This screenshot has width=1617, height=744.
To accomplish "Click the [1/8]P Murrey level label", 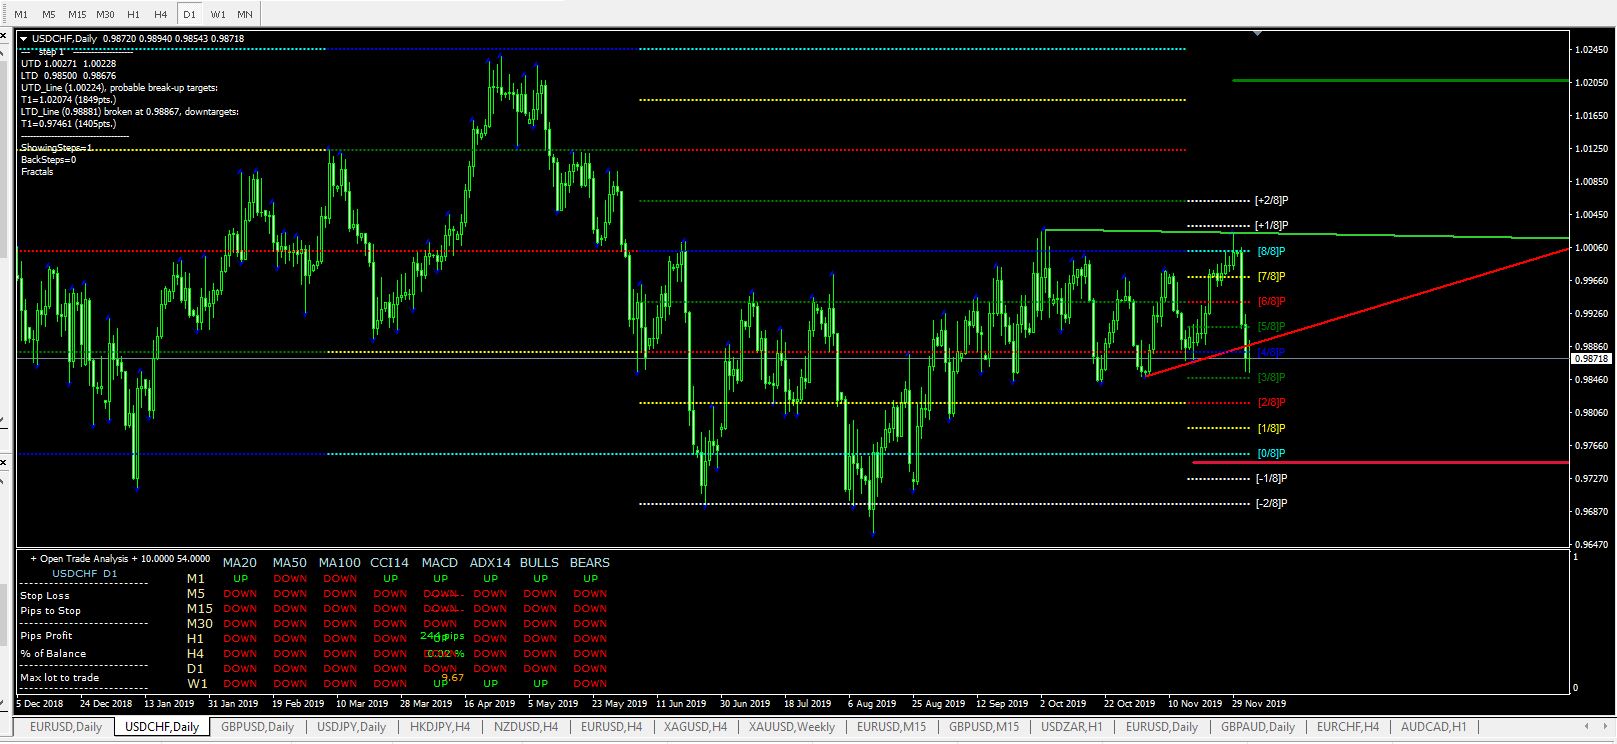I will pyautogui.click(x=1271, y=429).
